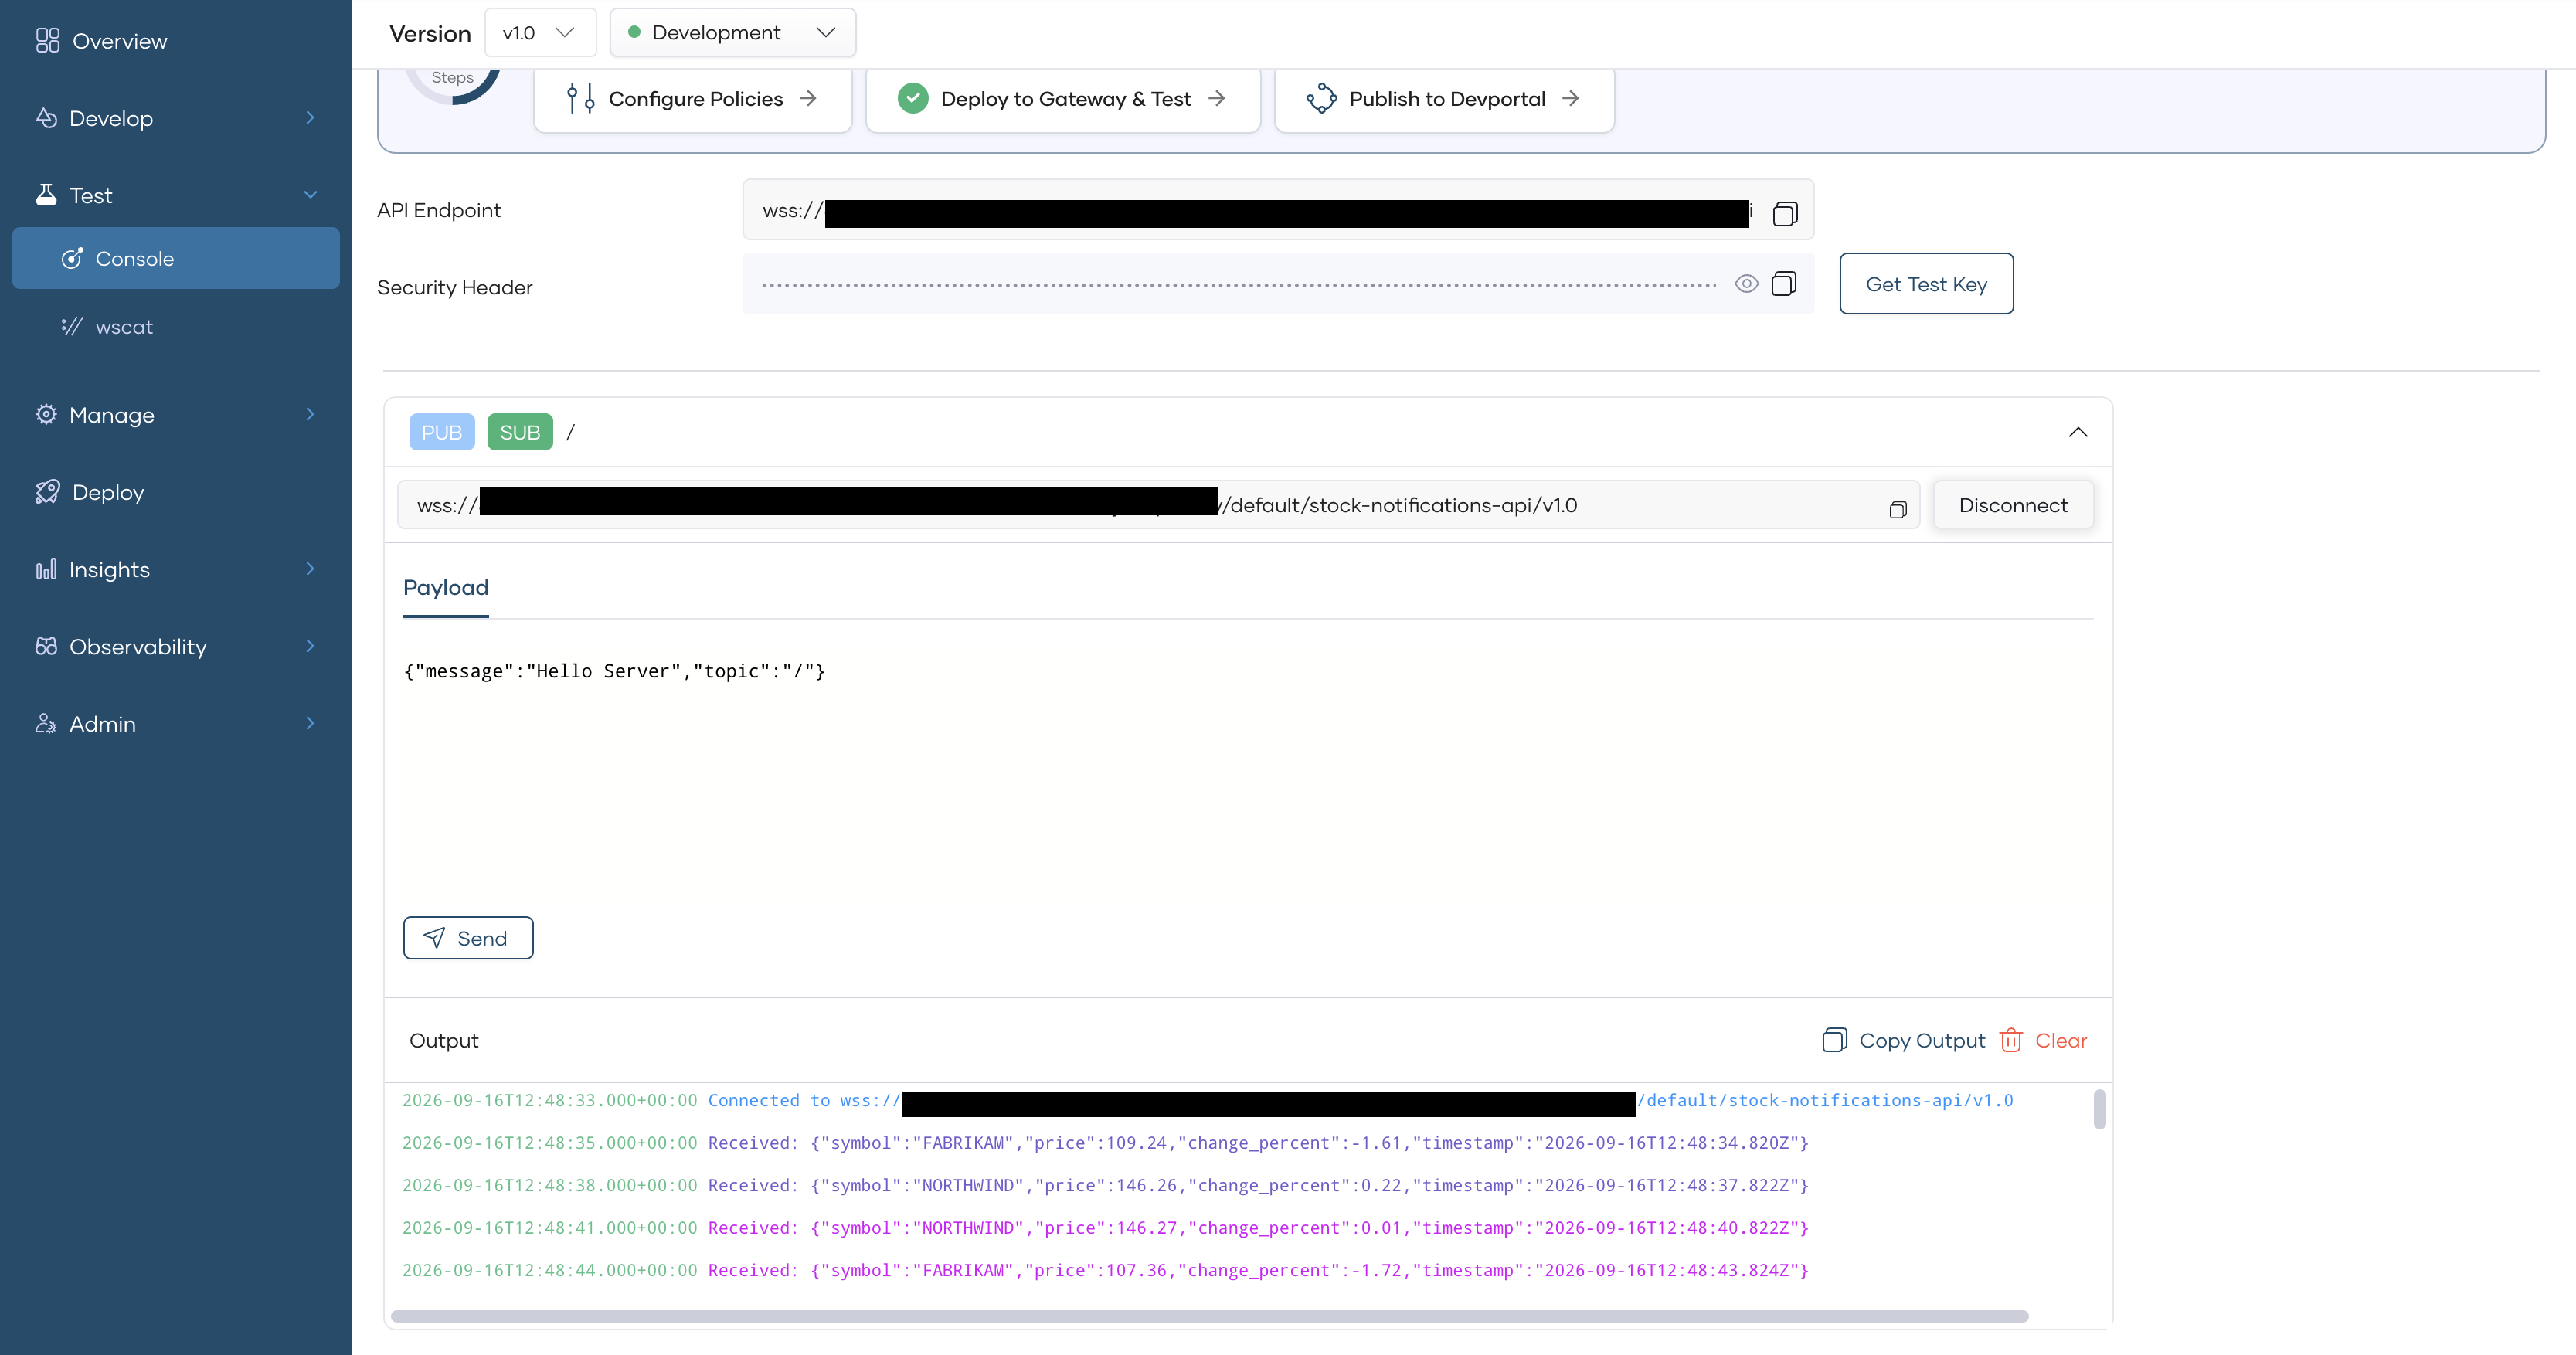Click the Copy Output clipboard icon
This screenshot has height=1355, width=2576.
click(1834, 1040)
